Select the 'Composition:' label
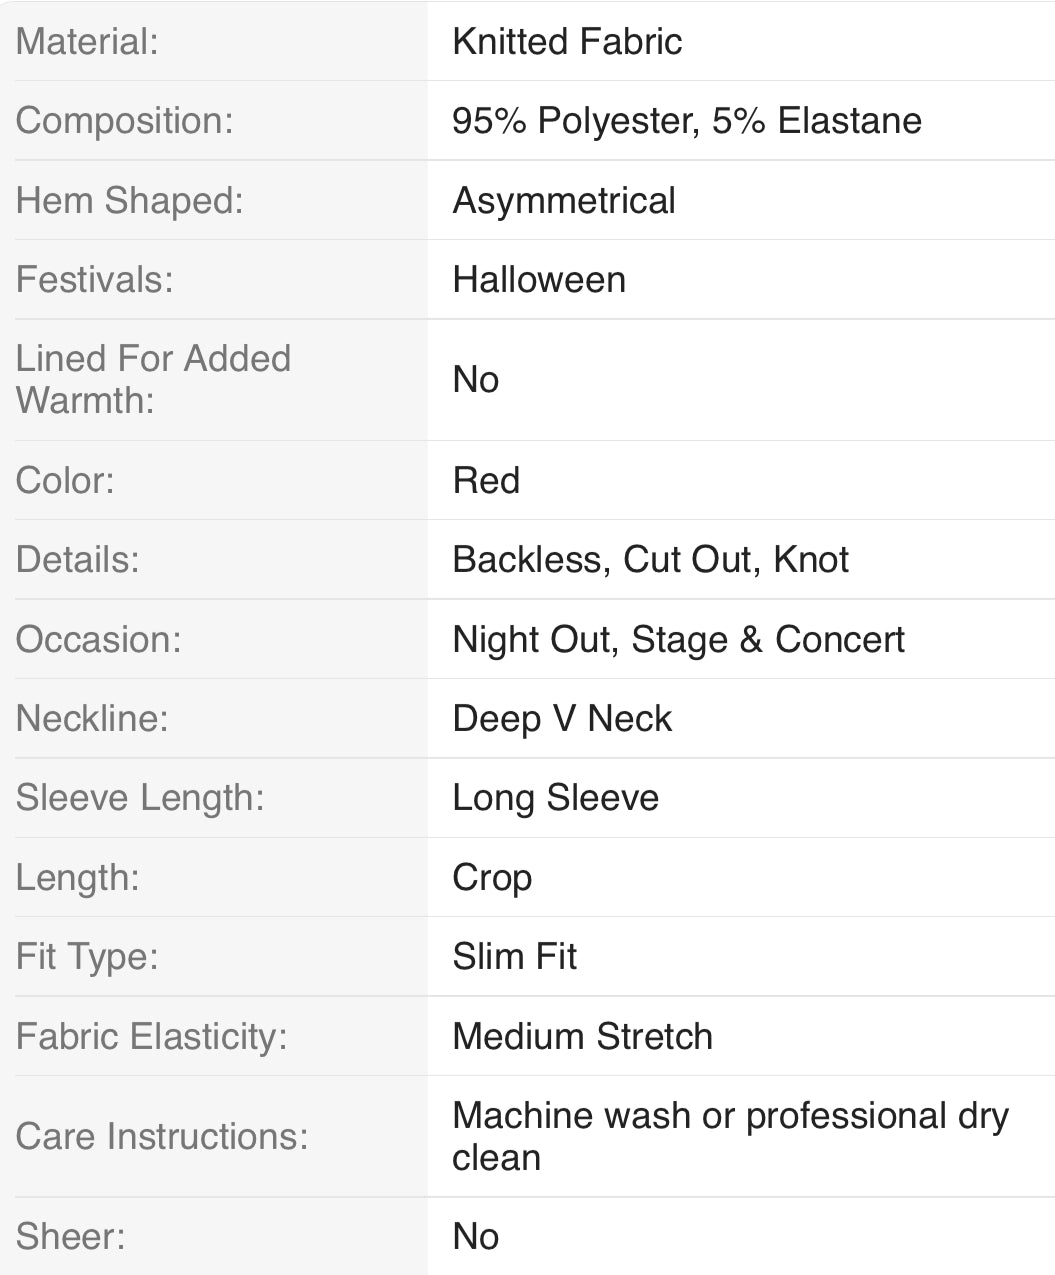This screenshot has height=1275, width=1055. click(x=124, y=121)
